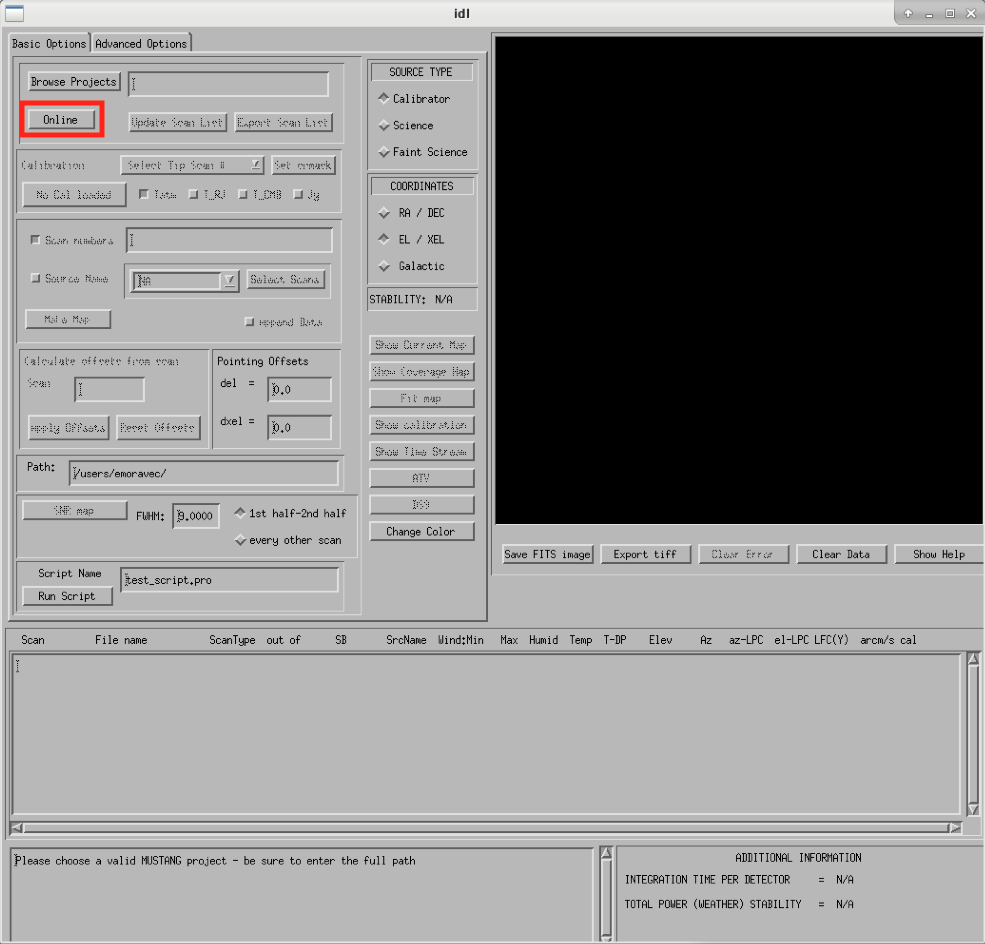Click the Path input field
The width and height of the screenshot is (985, 944).
(204, 474)
